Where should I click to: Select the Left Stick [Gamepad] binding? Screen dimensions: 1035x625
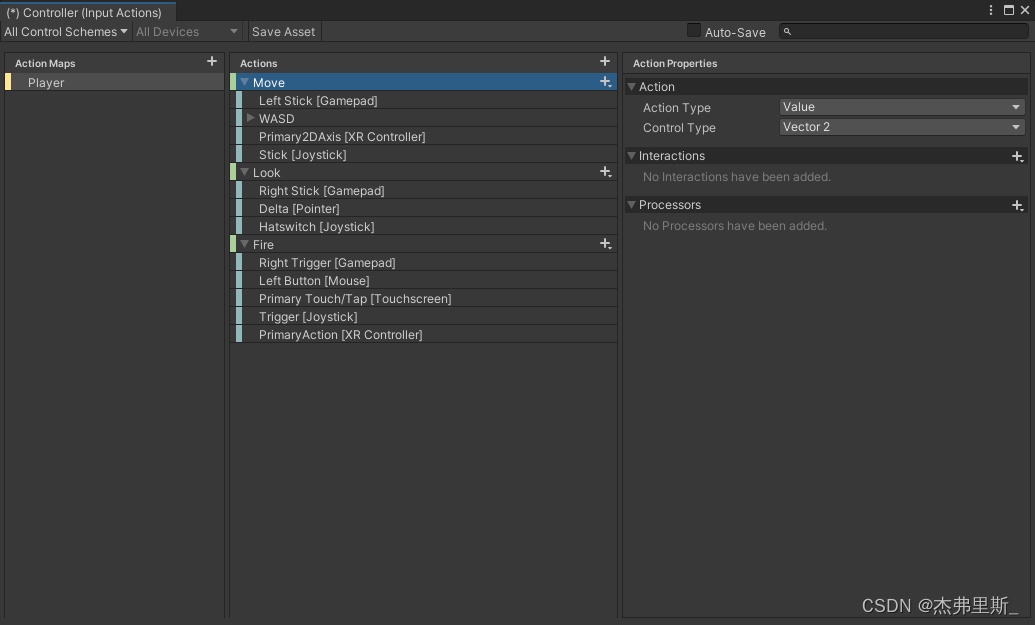[318, 100]
